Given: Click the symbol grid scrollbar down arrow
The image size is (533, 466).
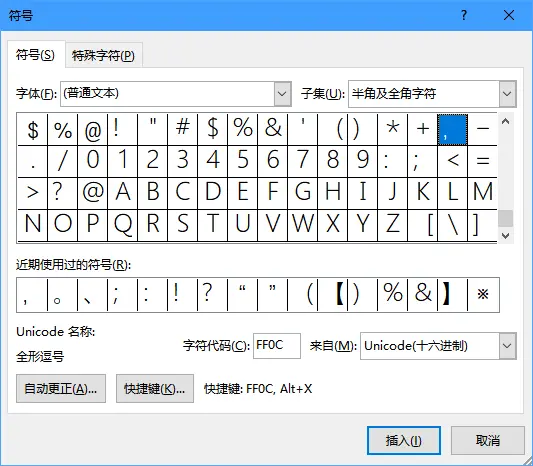Looking at the screenshot, I should click(505, 235).
